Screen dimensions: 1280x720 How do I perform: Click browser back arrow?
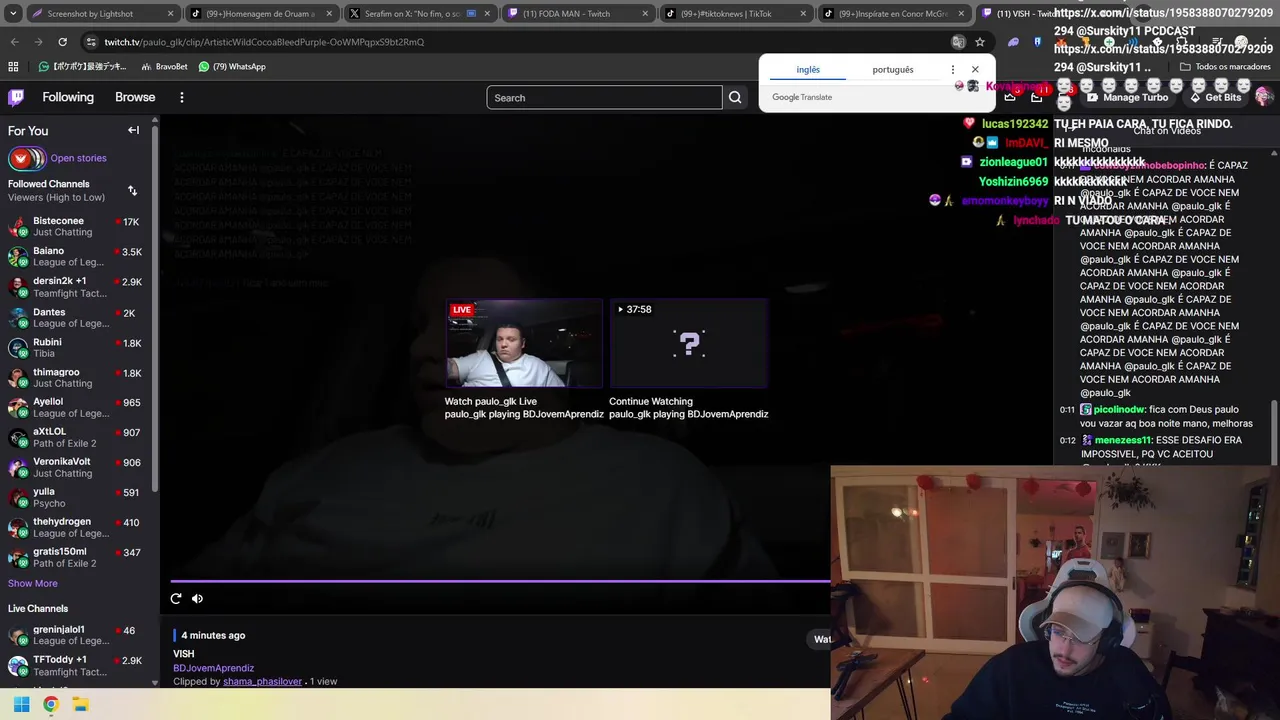coord(14,42)
